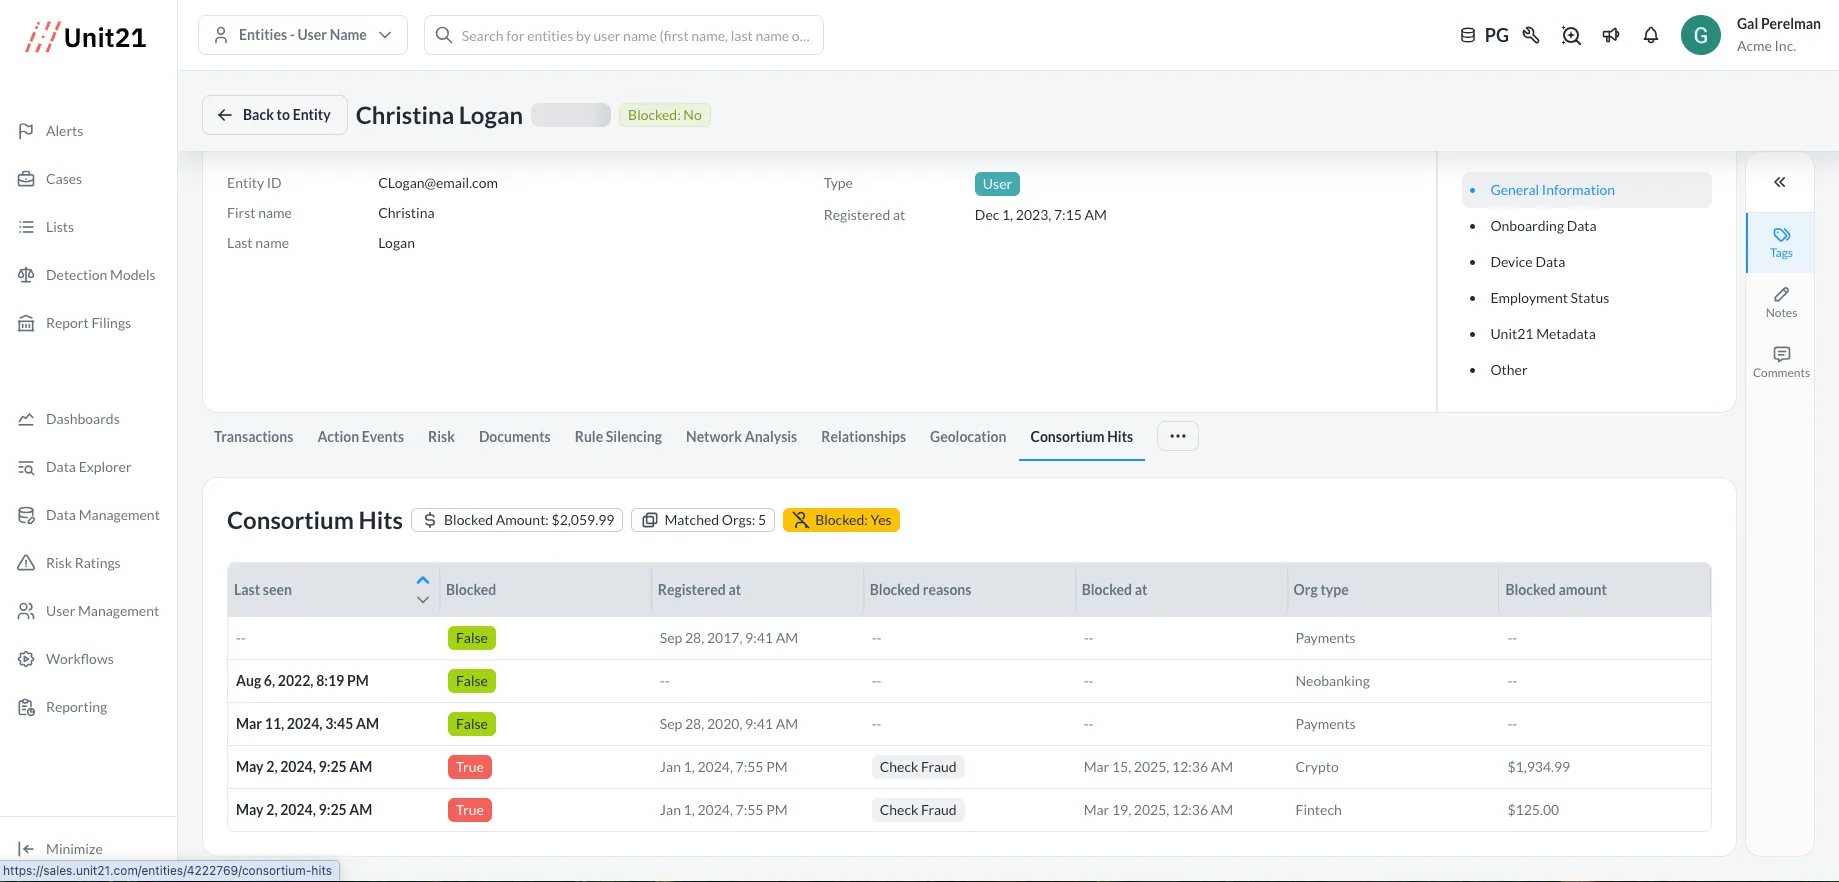Click the Unit21 logo
Viewport: 1839px width, 882px height.
pyautogui.click(x=86, y=37)
